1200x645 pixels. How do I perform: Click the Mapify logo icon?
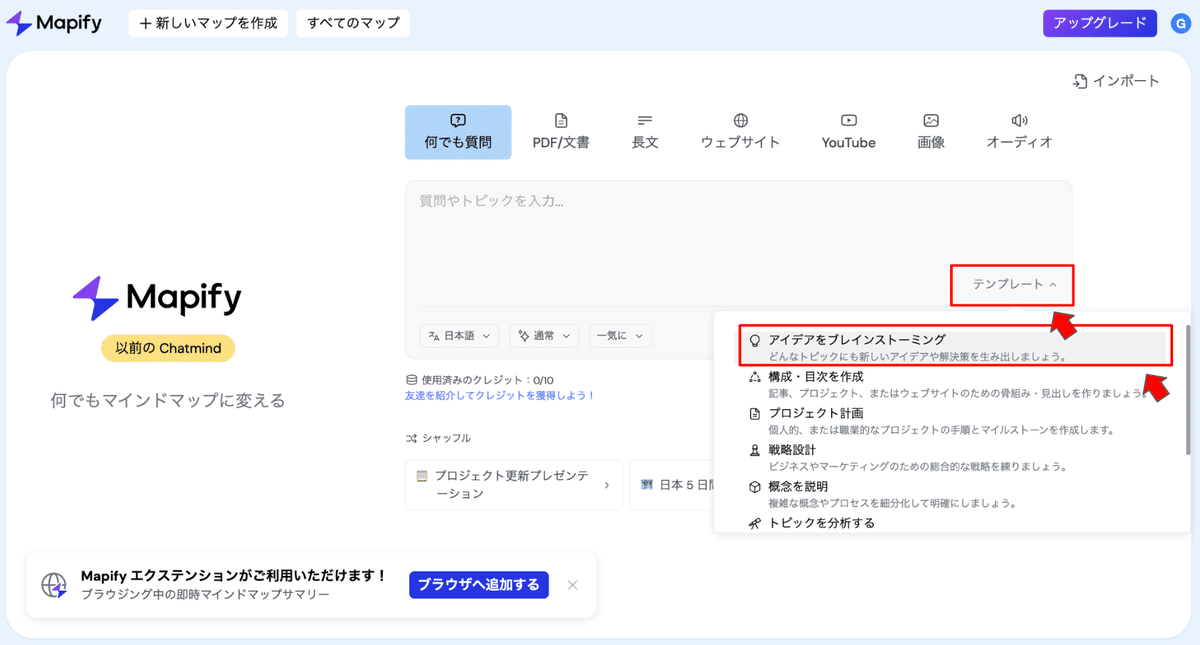pyautogui.click(x=19, y=22)
